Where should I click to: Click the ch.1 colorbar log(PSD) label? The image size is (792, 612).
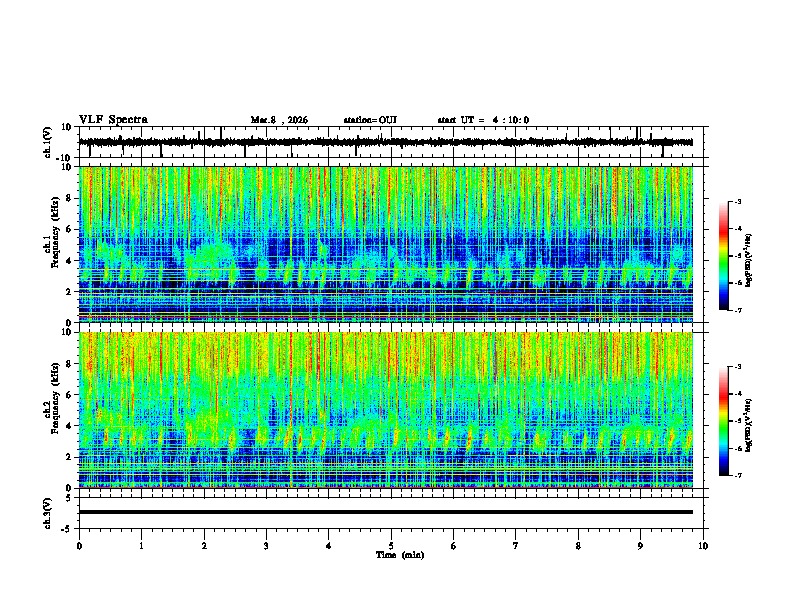748,260
